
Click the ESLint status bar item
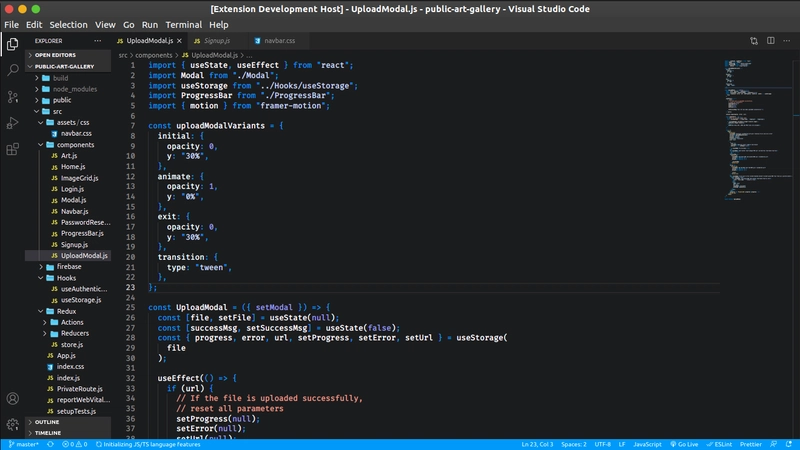(x=719, y=444)
